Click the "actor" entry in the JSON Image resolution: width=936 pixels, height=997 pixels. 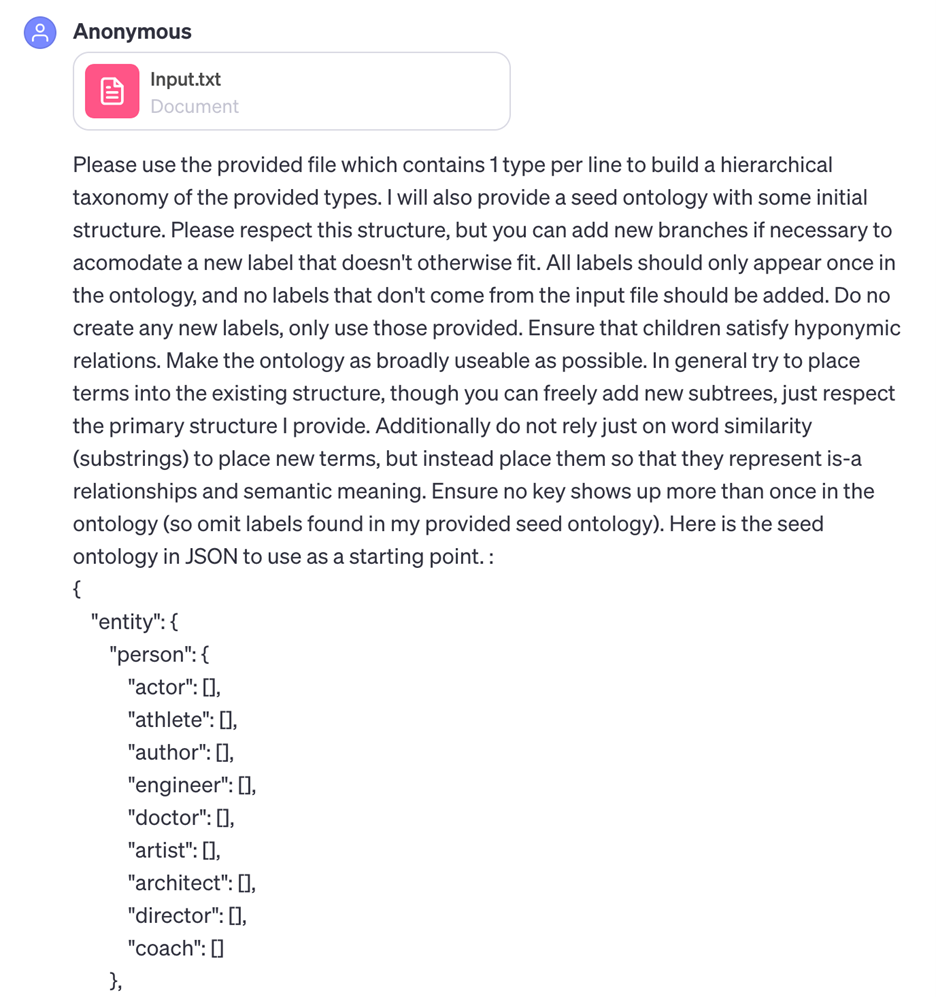coord(160,687)
